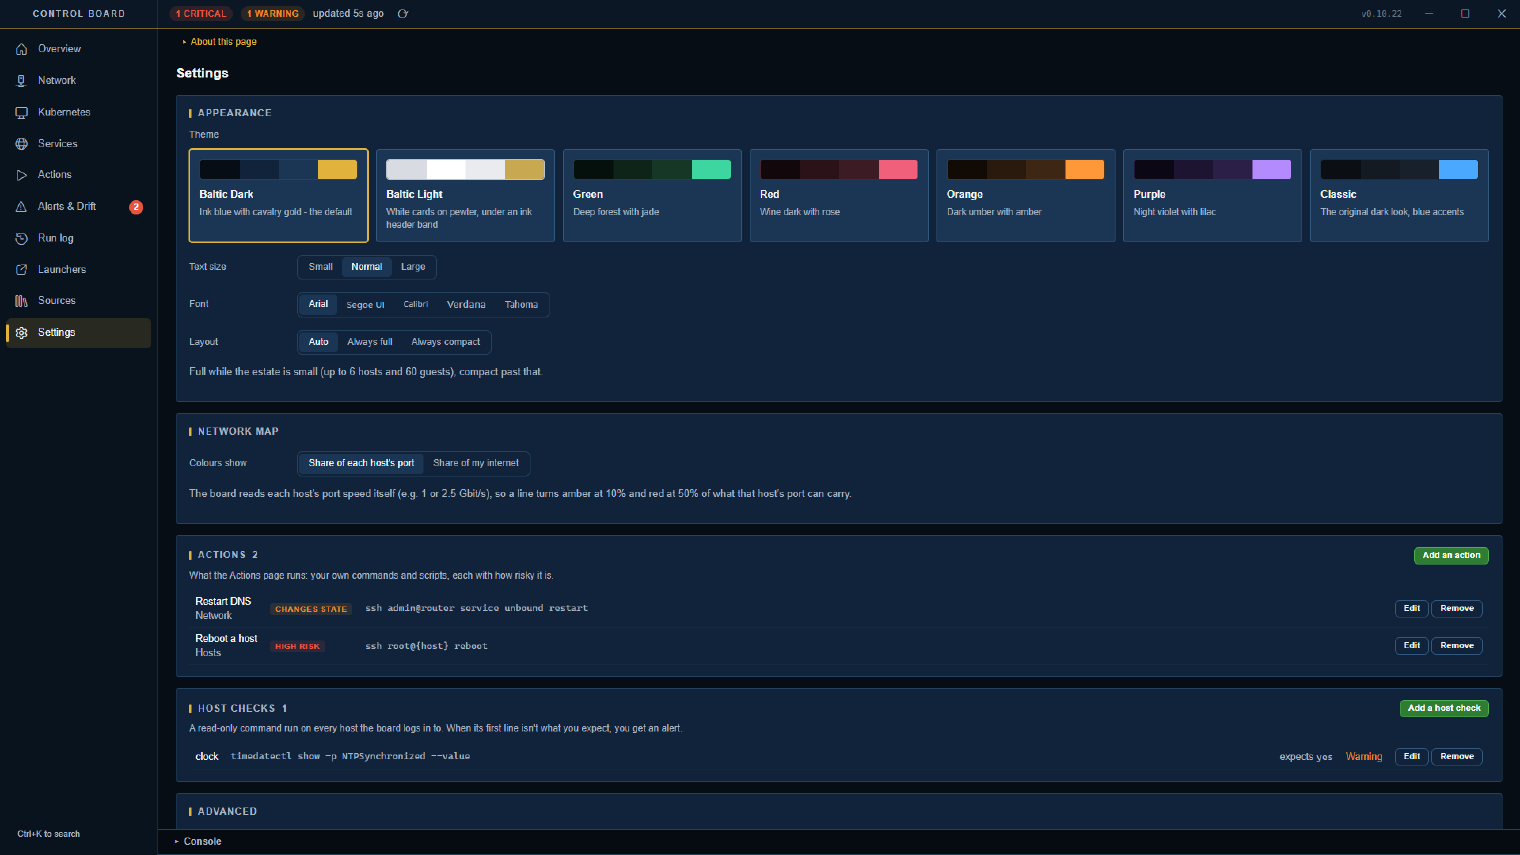Set layout to Always compact

pos(446,342)
